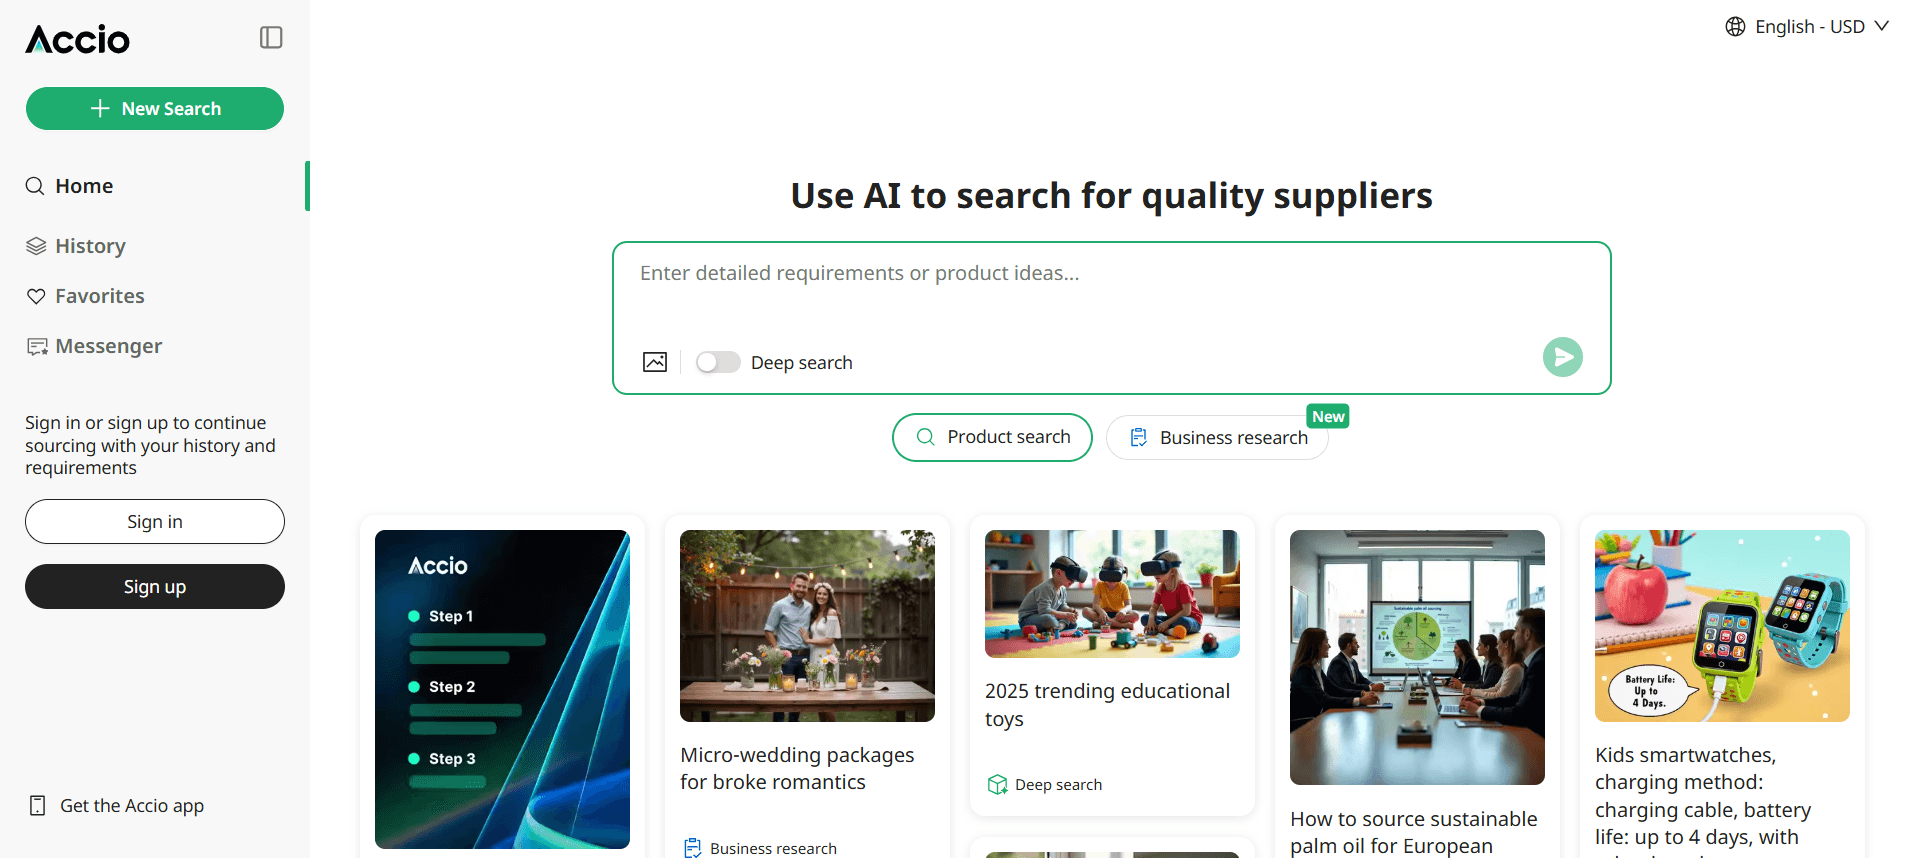The image size is (1916, 858).
Task: Click the image upload icon in search box
Action: [x=655, y=362]
